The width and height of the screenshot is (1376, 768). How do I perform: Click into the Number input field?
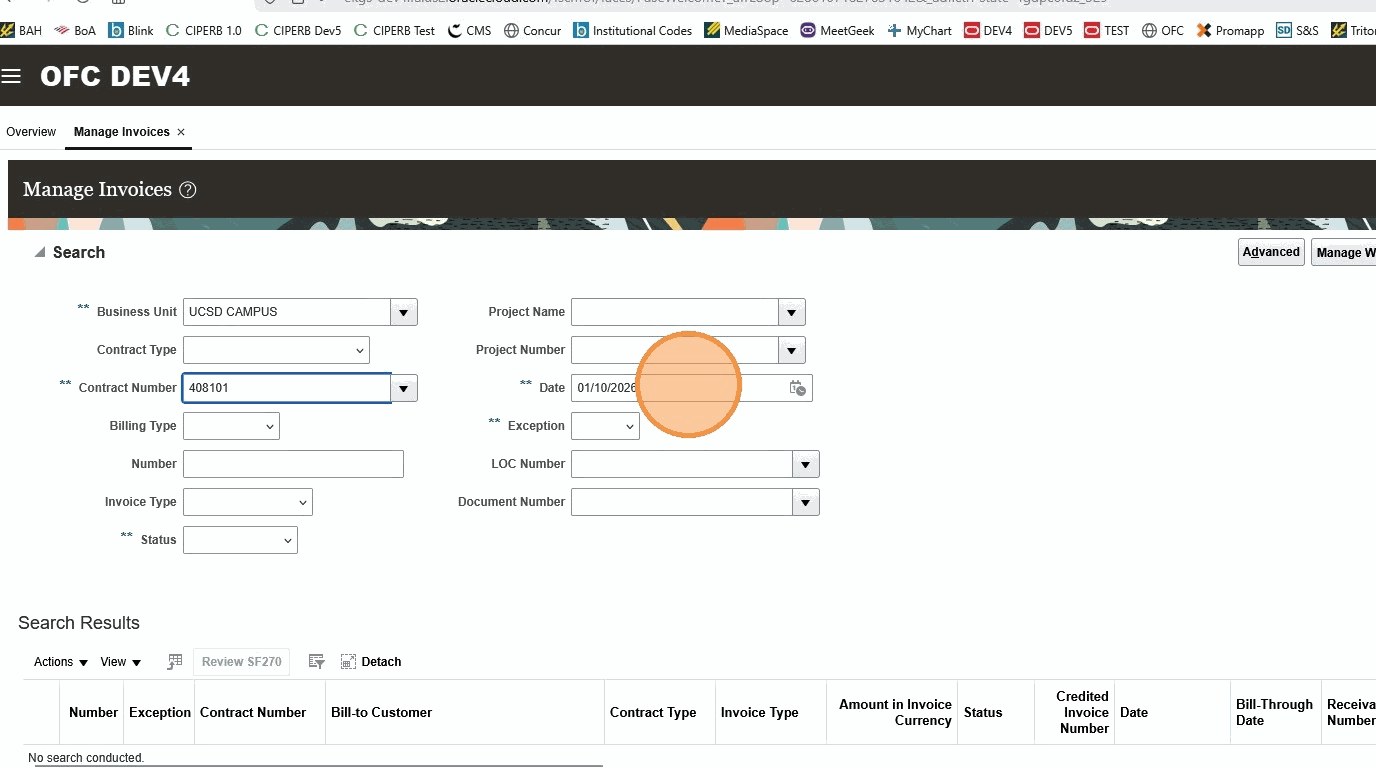[x=293, y=464]
